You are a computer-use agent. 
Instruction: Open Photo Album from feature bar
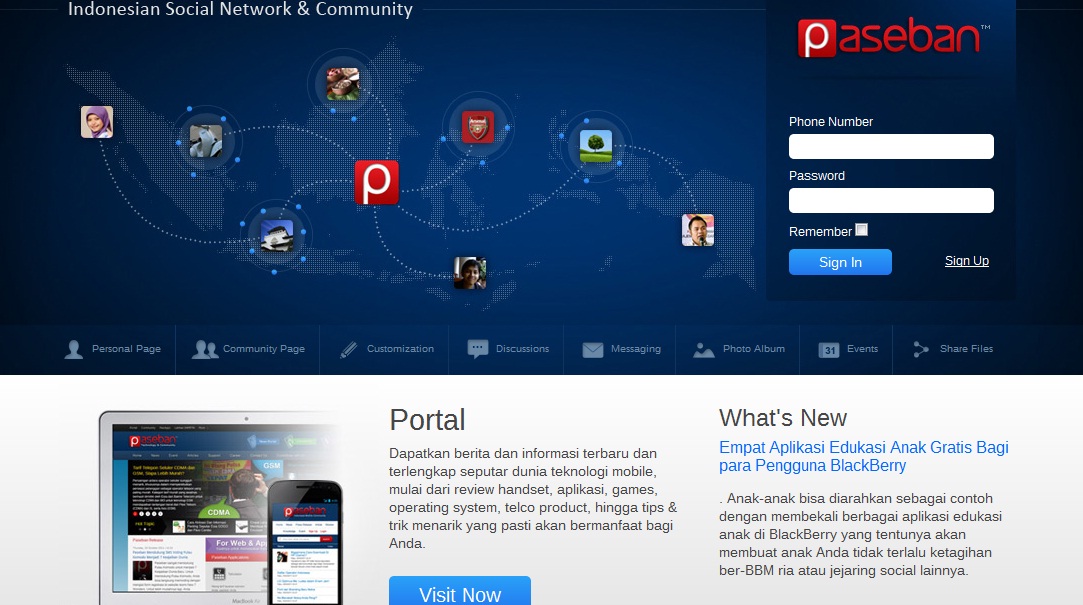click(738, 349)
